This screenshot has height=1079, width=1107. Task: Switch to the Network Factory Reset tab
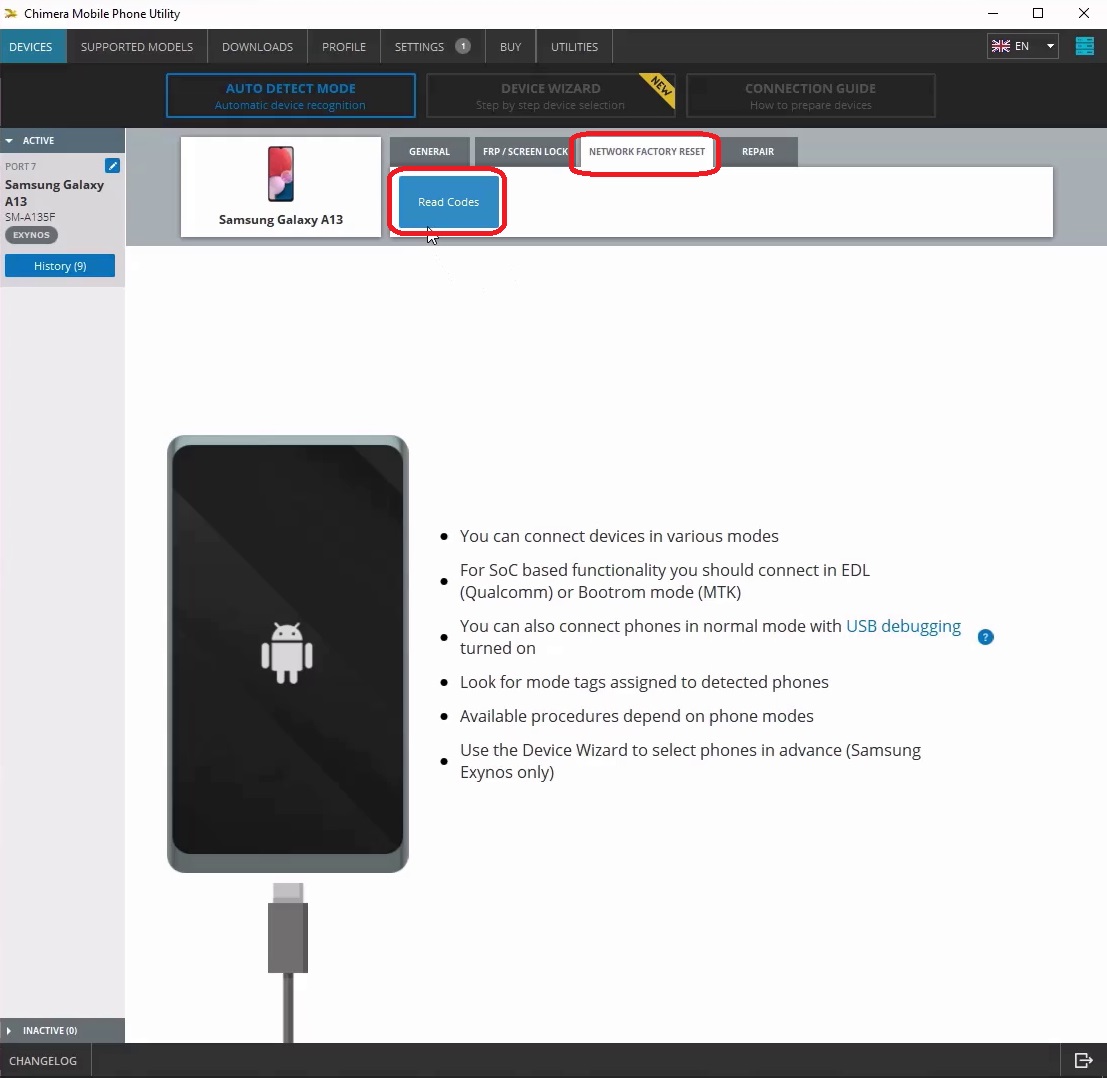click(x=646, y=152)
